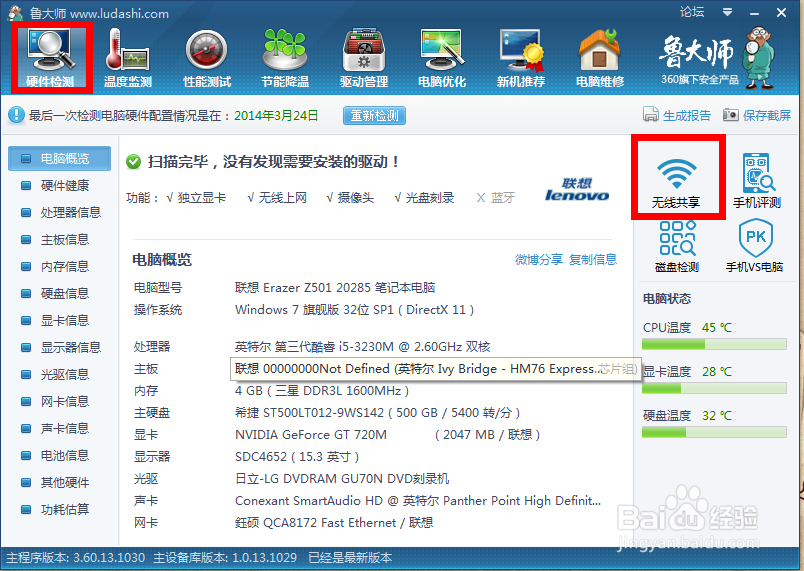Click the printer icon beside 生成报告
This screenshot has width=804, height=571.
click(x=651, y=114)
